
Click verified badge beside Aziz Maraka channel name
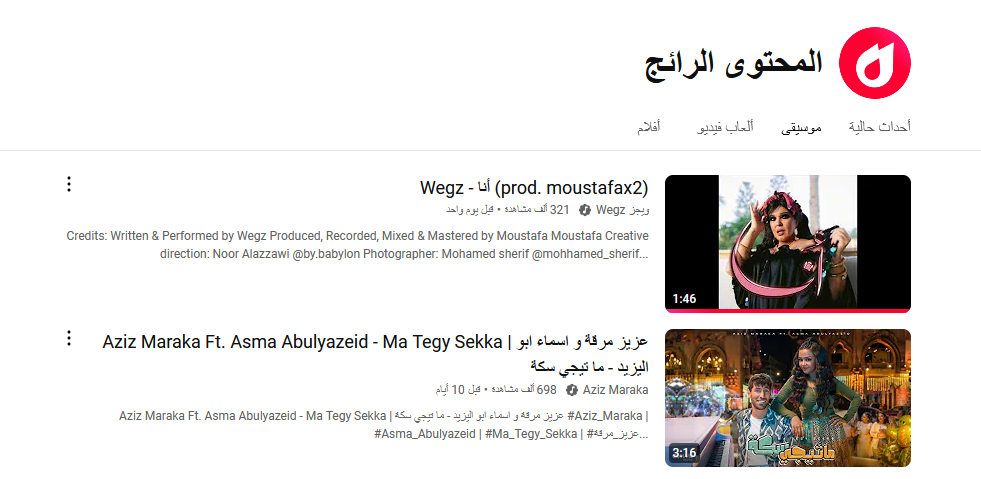(572, 390)
